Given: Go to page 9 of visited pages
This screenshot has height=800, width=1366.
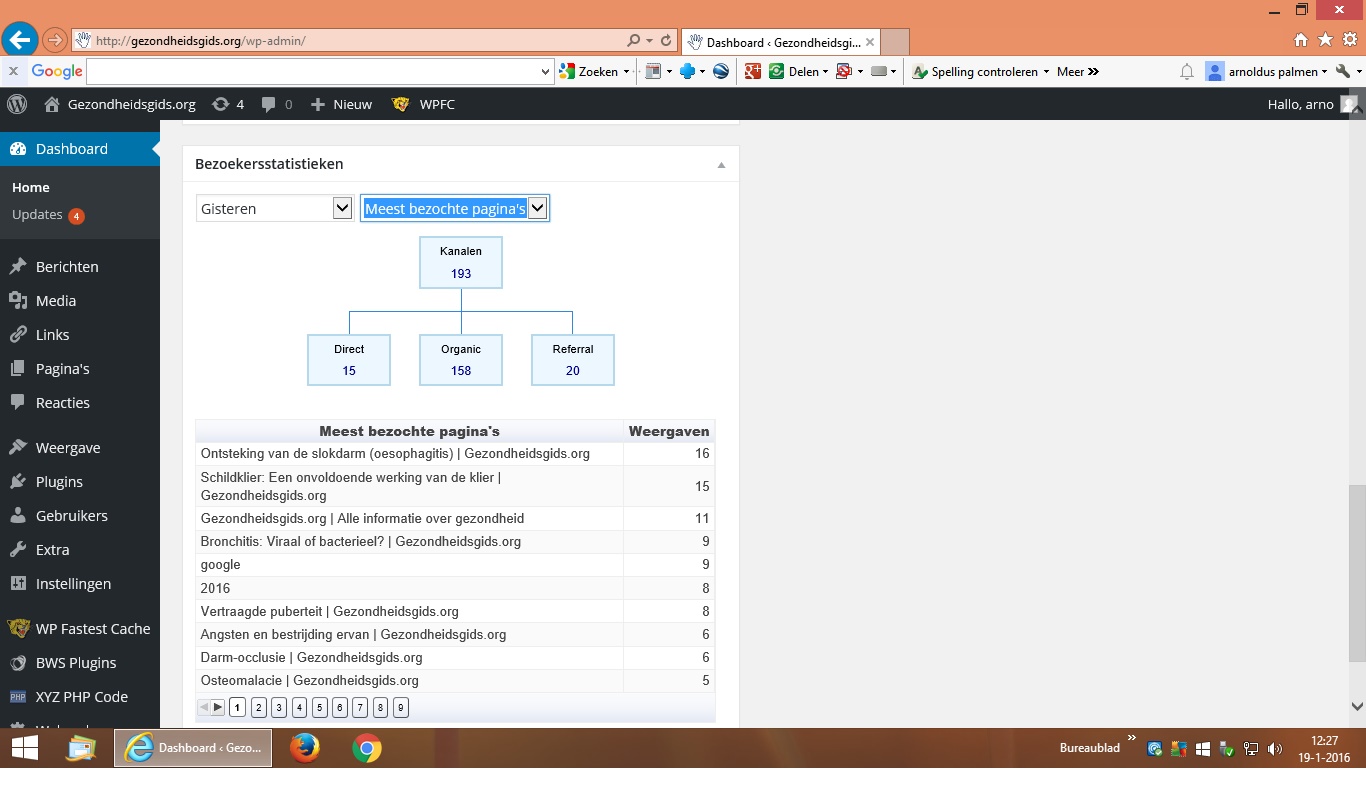Looking at the screenshot, I should pyautogui.click(x=400, y=708).
